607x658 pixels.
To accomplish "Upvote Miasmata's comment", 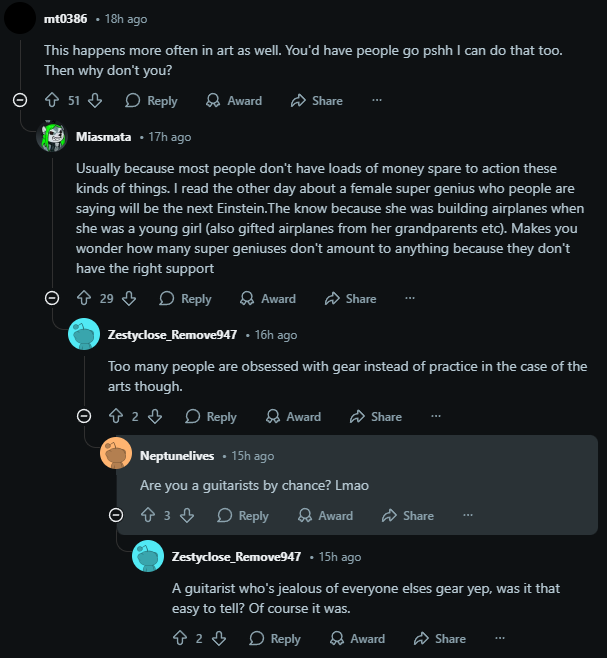I will pos(84,298).
